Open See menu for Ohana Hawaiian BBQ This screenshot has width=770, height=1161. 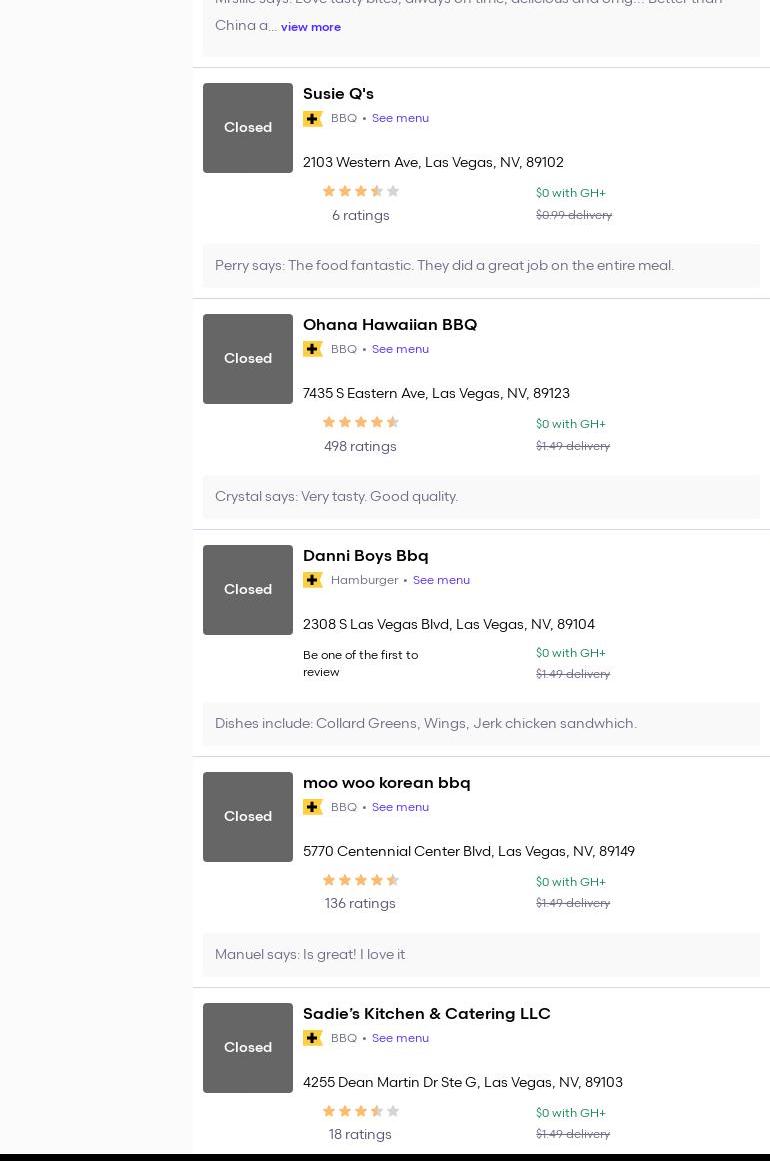[x=400, y=349]
